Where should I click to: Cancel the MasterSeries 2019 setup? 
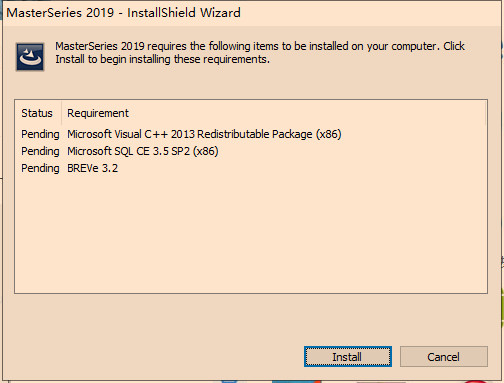coord(444,357)
